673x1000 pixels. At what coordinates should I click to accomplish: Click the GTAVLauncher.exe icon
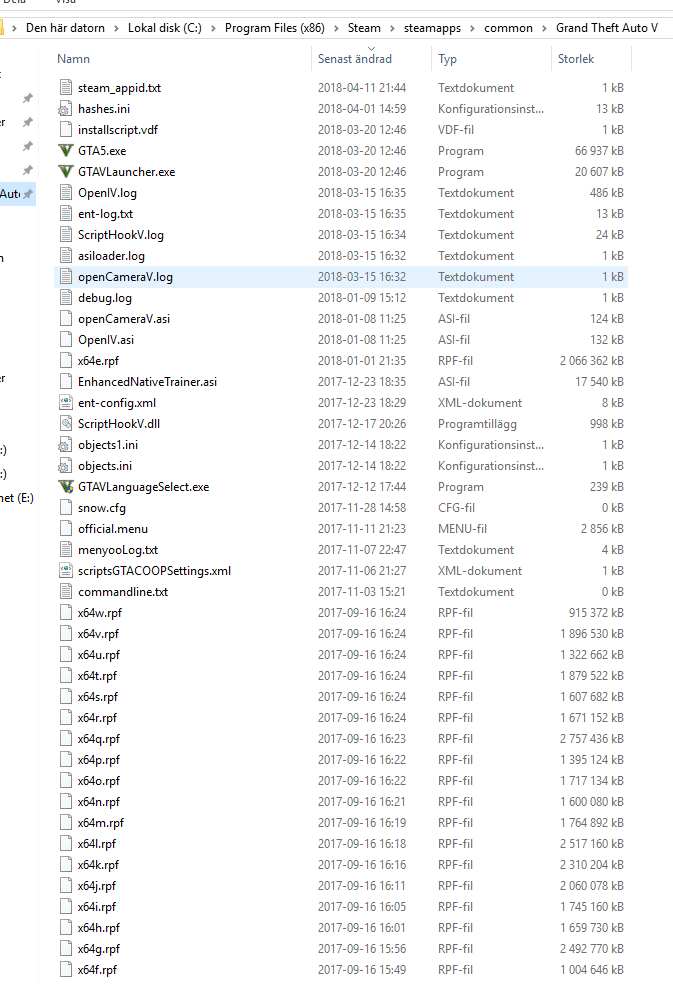point(65,172)
